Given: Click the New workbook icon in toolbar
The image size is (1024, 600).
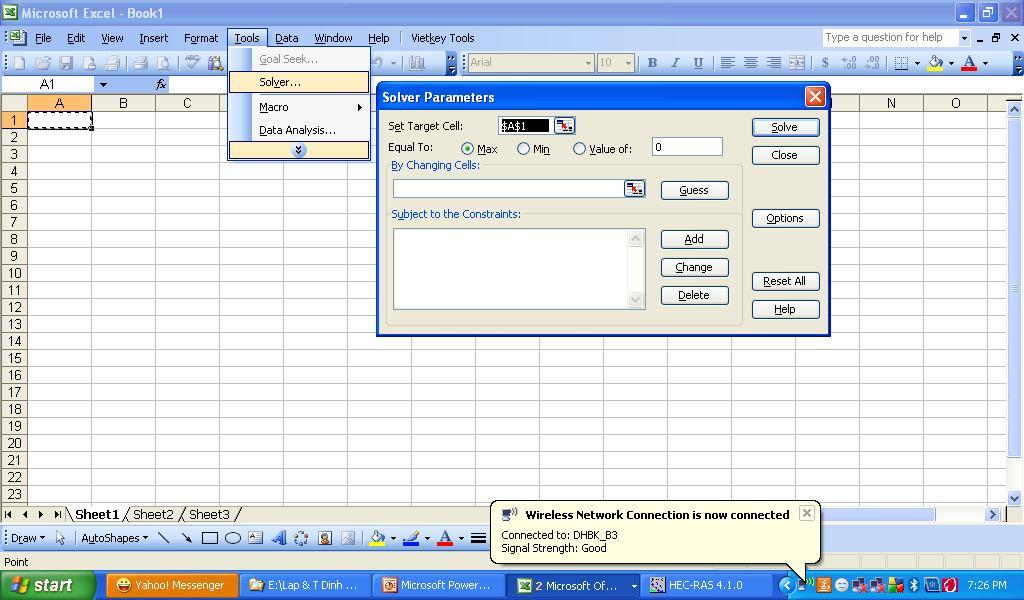Looking at the screenshot, I should point(19,63).
